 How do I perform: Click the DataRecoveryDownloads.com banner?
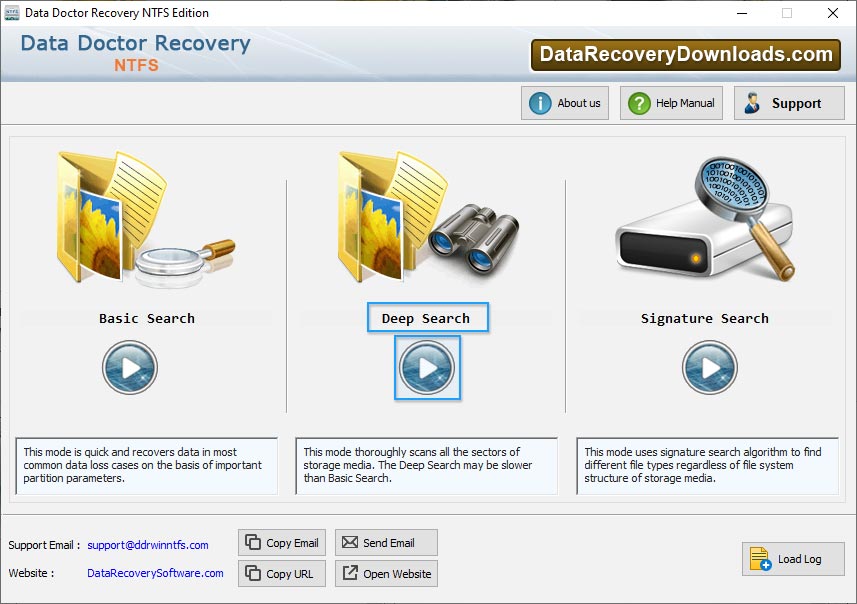(686, 55)
